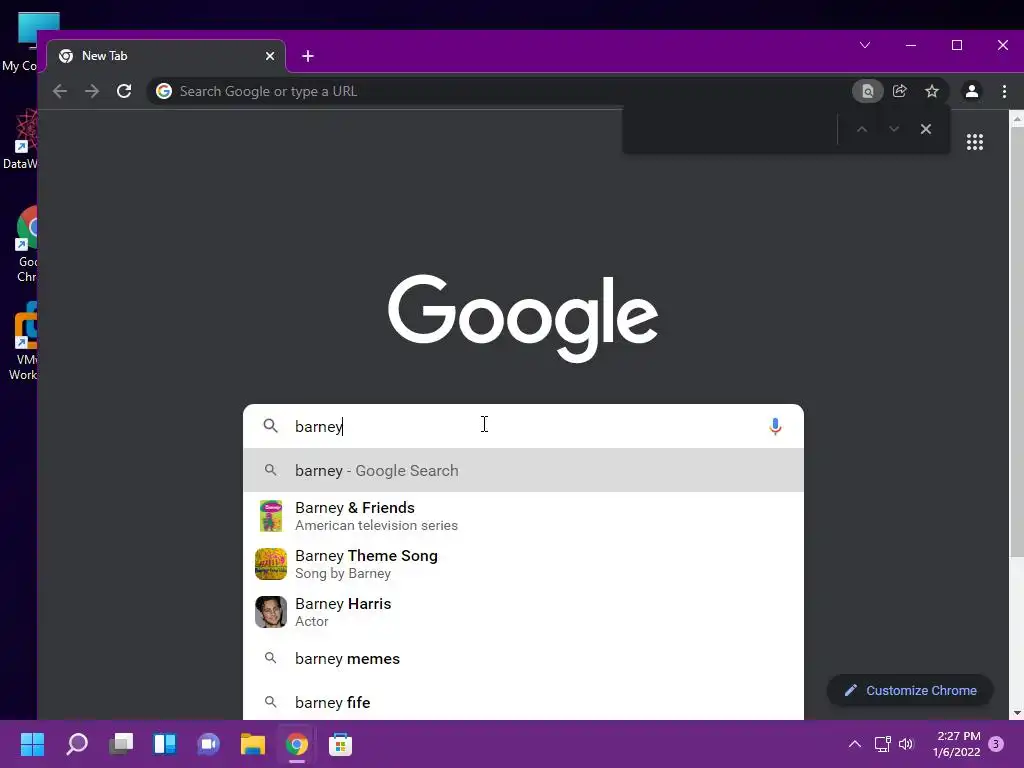This screenshot has height=768, width=1024.
Task: Open a new tab with plus
Action: [308, 56]
